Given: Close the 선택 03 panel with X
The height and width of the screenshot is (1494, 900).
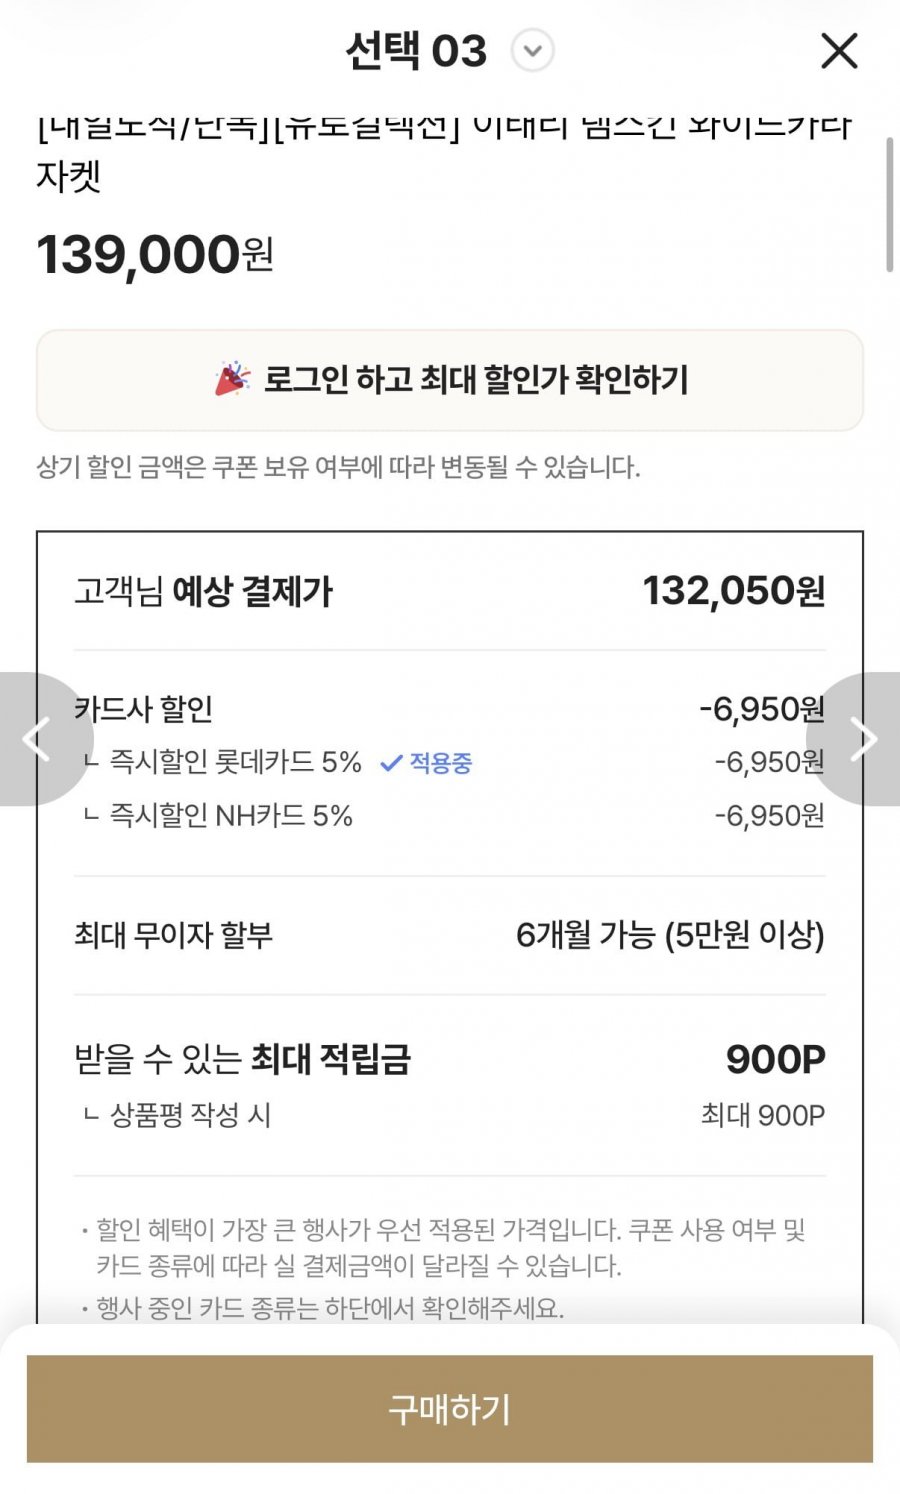Looking at the screenshot, I should click(x=839, y=50).
